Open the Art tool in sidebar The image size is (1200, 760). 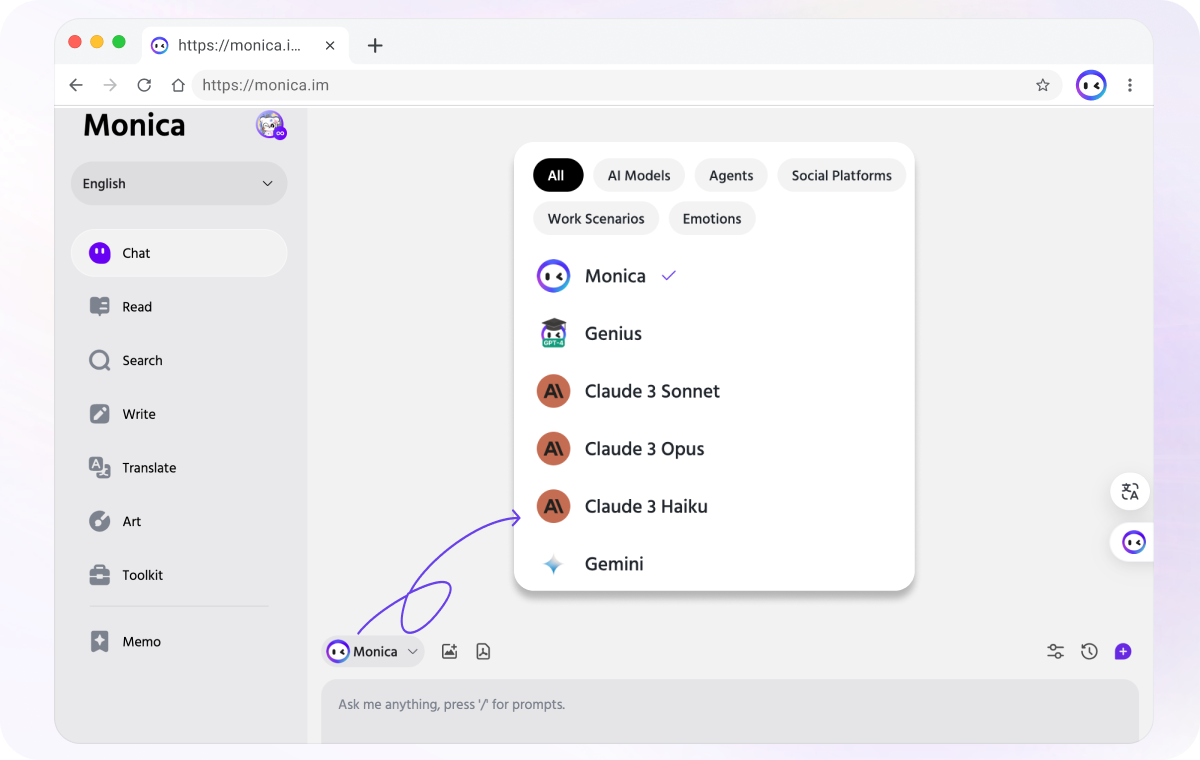click(131, 521)
